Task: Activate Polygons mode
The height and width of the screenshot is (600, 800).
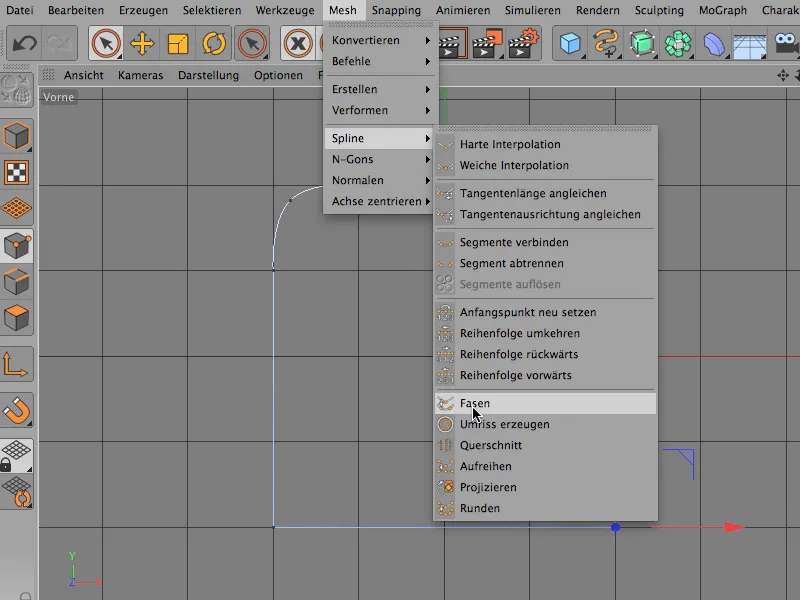Action: (x=17, y=318)
